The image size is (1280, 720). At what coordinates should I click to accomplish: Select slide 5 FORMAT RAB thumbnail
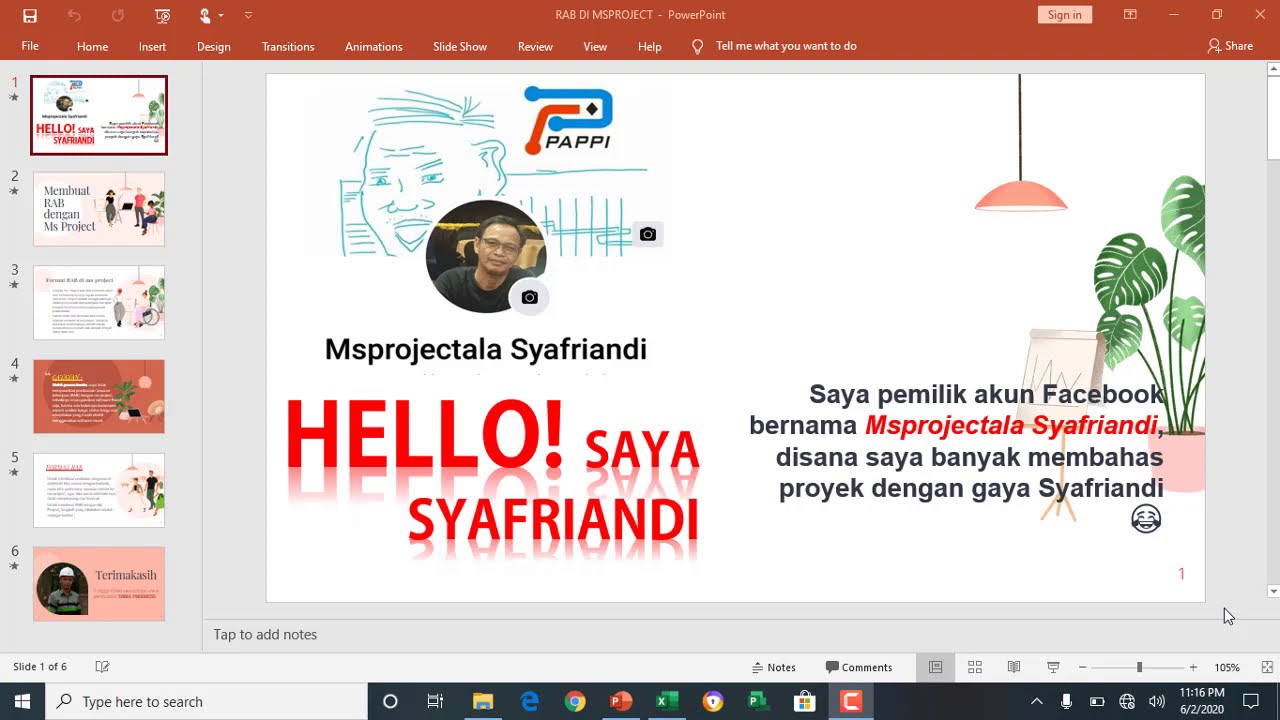(99, 490)
